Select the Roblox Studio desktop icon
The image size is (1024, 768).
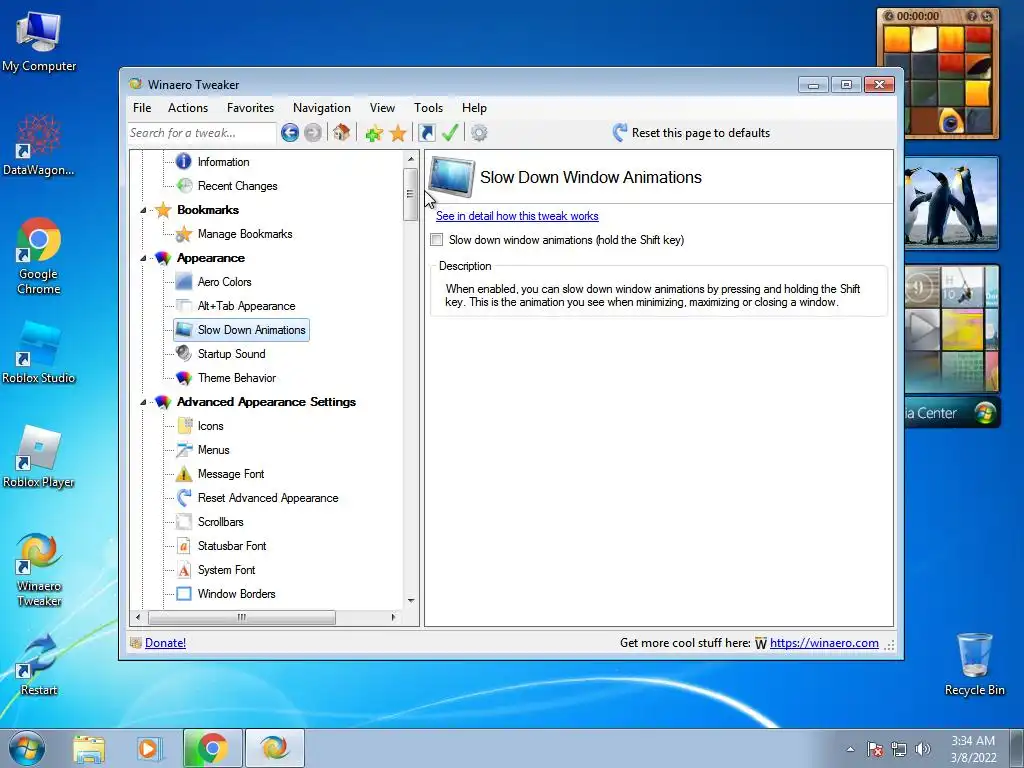(39, 353)
